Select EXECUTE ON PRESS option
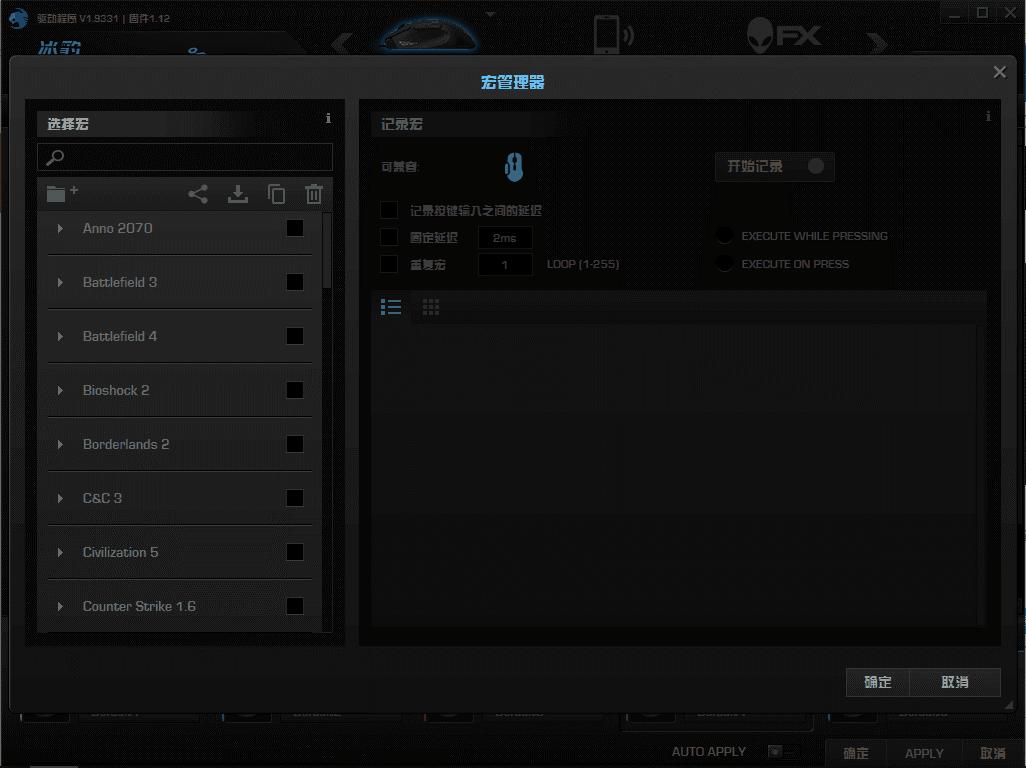1026x768 pixels. [x=724, y=264]
